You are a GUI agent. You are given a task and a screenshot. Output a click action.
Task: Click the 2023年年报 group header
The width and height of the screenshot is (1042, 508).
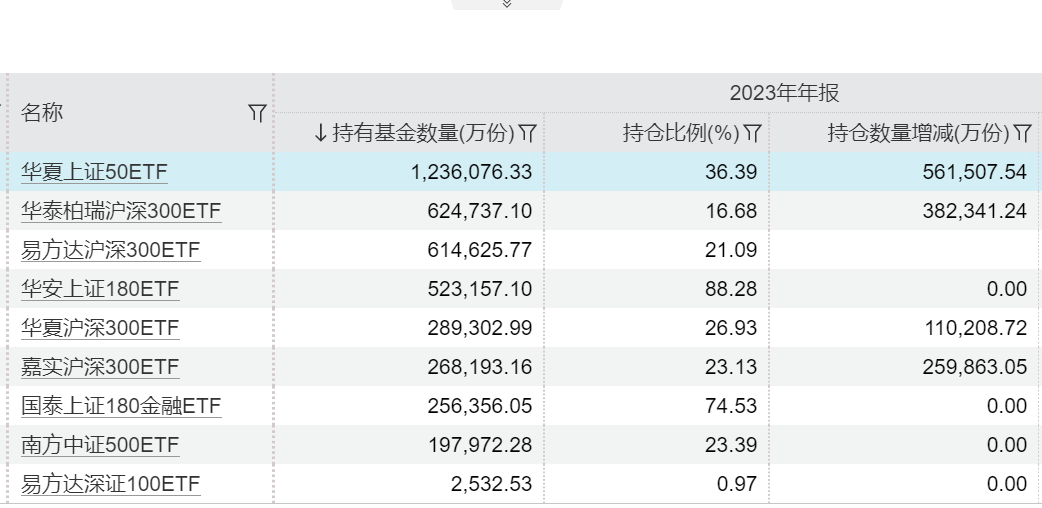(x=784, y=93)
